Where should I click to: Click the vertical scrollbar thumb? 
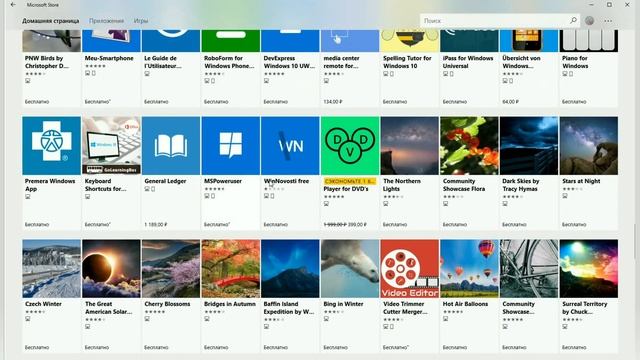tap(635, 241)
